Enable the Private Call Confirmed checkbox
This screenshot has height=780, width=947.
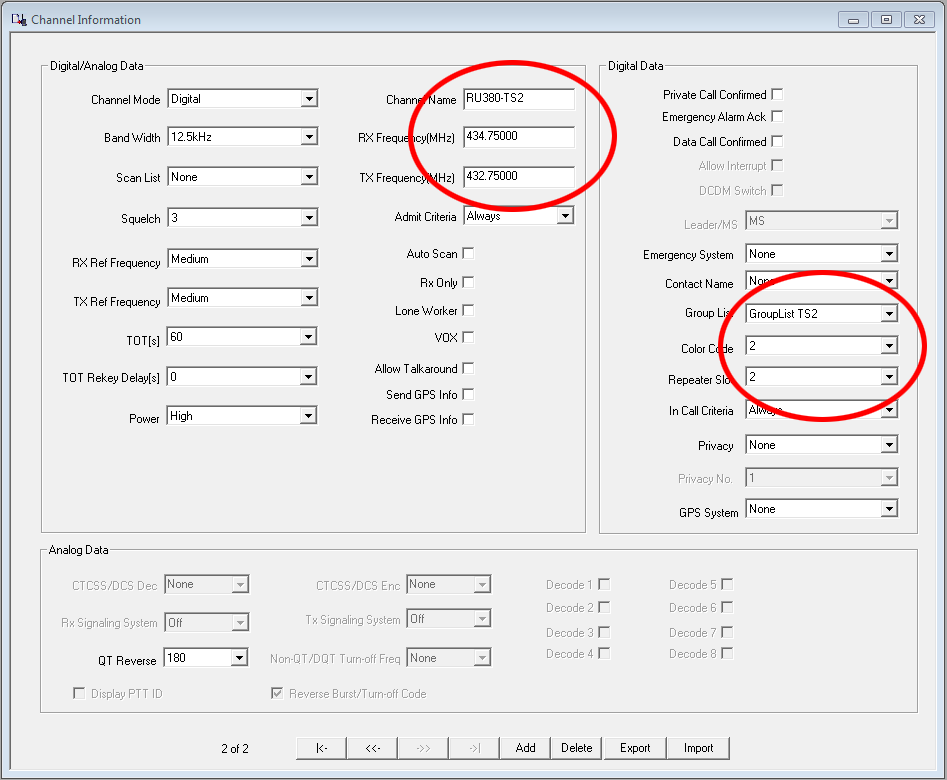pyautogui.click(x=777, y=94)
